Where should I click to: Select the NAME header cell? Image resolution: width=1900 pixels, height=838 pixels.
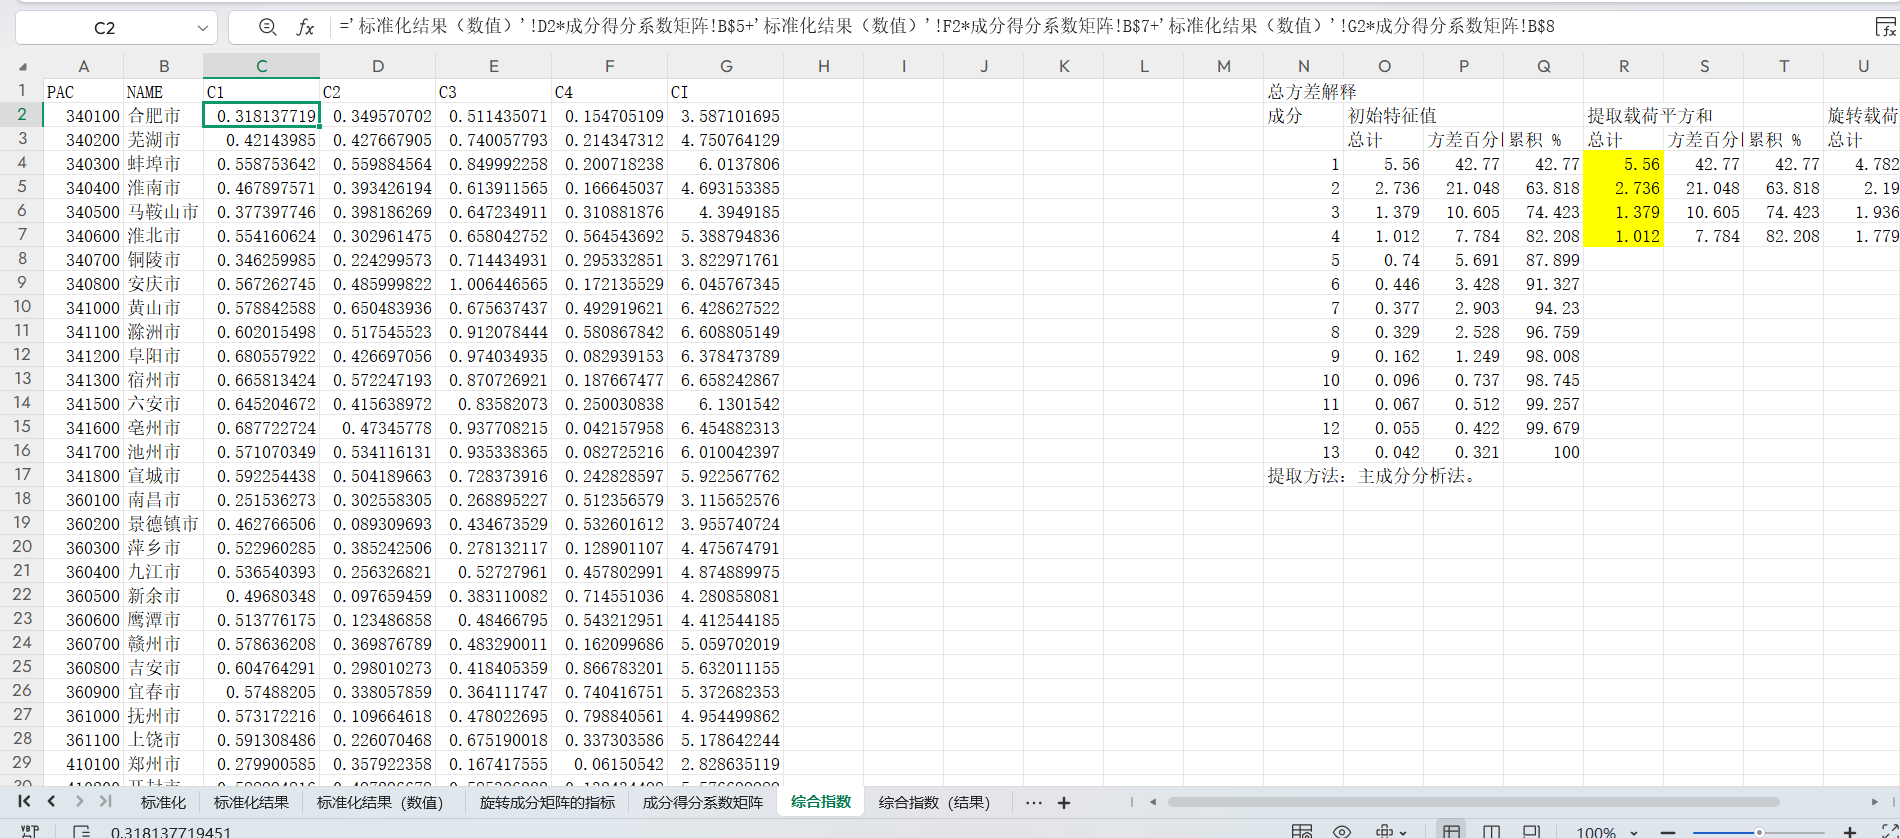click(x=163, y=92)
